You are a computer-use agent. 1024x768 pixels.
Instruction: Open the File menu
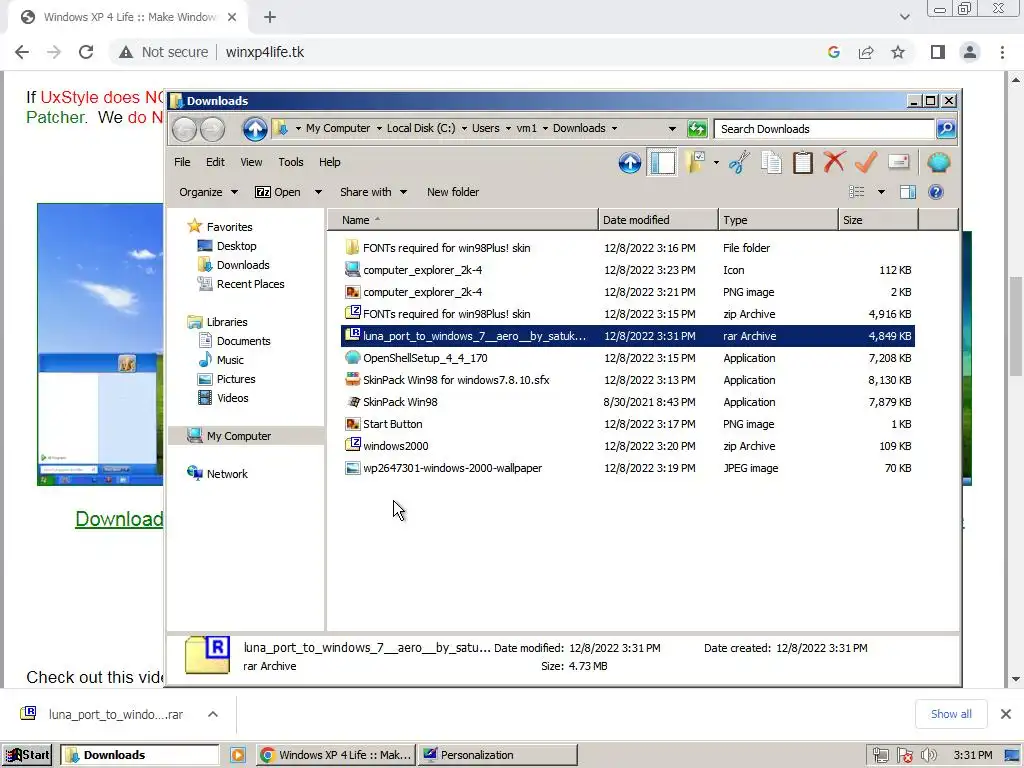click(x=182, y=162)
